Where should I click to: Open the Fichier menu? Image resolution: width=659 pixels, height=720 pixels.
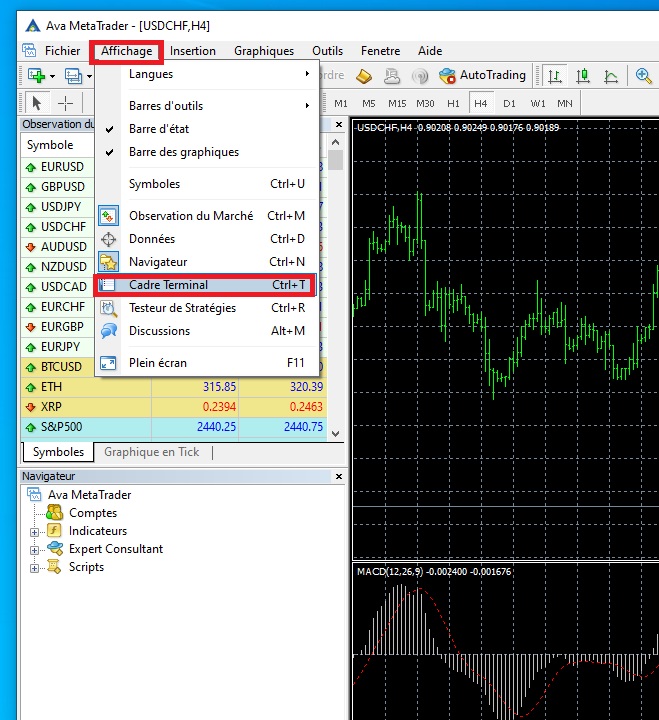(62, 51)
